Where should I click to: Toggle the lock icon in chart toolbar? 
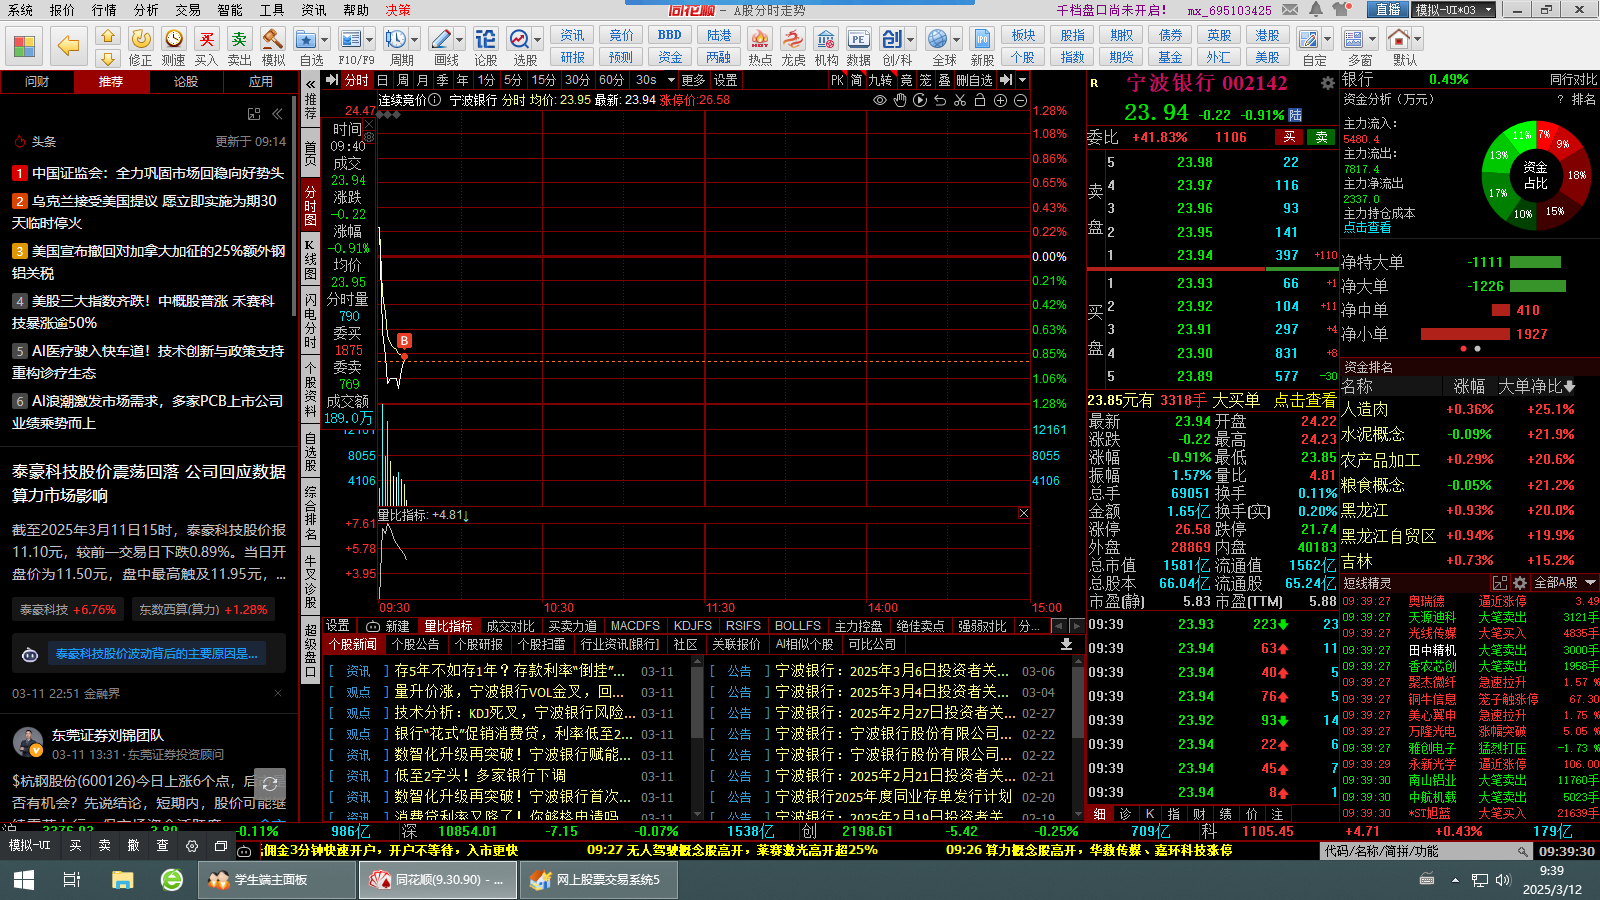pyautogui.click(x=980, y=100)
